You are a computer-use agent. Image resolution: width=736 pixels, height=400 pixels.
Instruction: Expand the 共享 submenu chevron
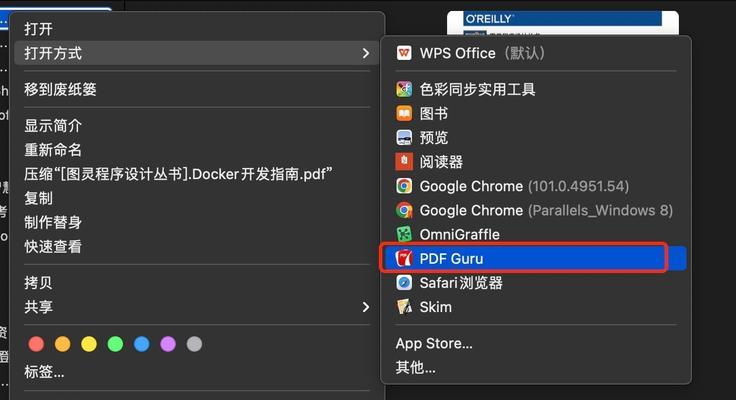(x=366, y=307)
